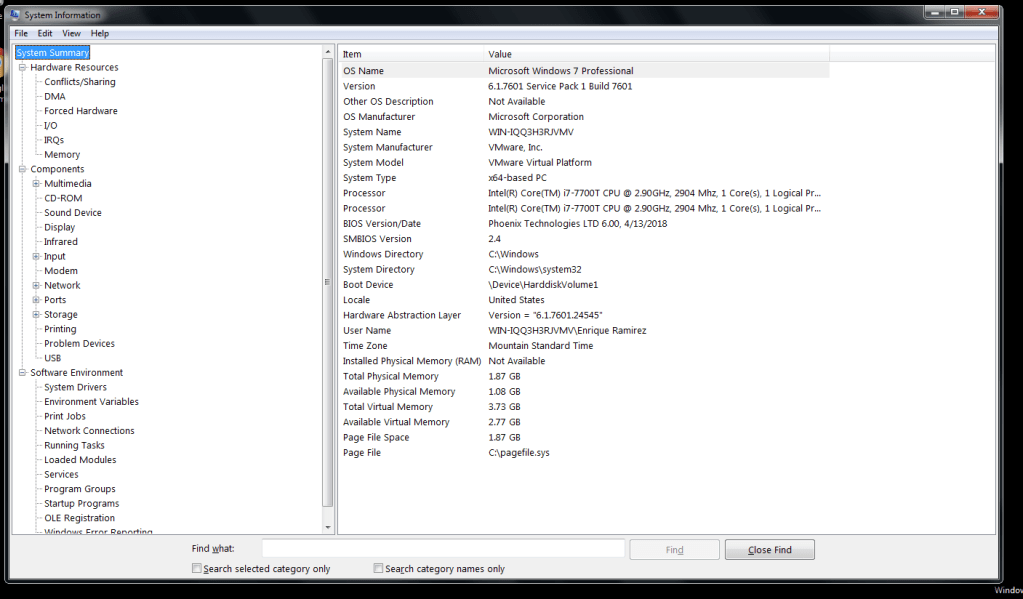
Task: Open the File menu
Action: point(21,33)
